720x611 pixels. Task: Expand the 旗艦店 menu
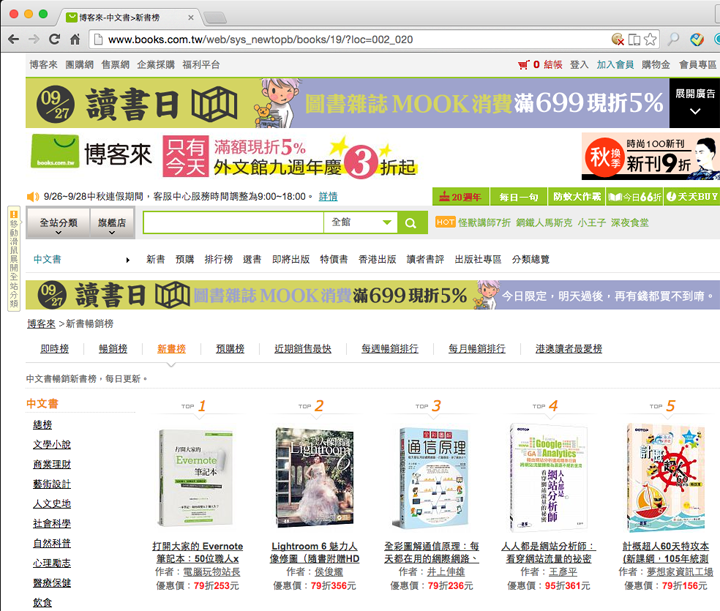(x=112, y=223)
